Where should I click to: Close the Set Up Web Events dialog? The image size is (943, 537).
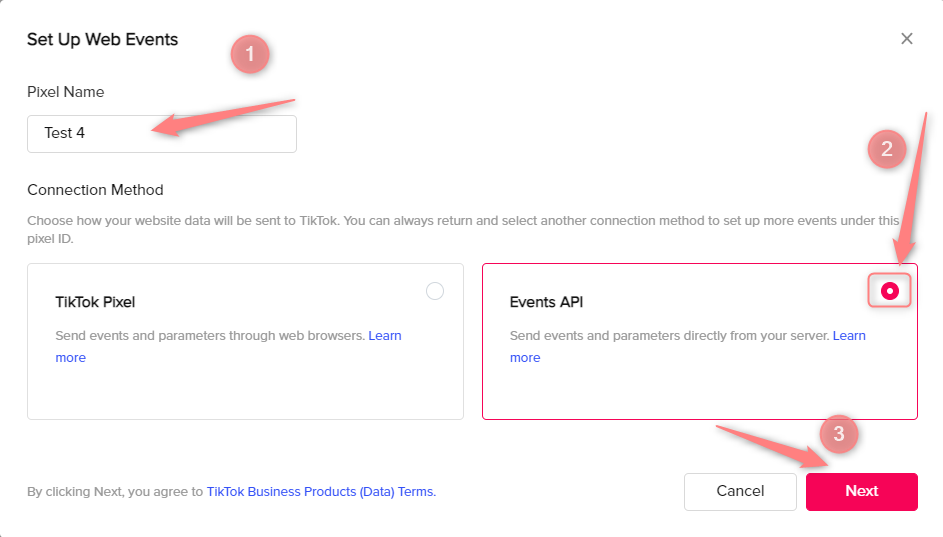(x=907, y=39)
